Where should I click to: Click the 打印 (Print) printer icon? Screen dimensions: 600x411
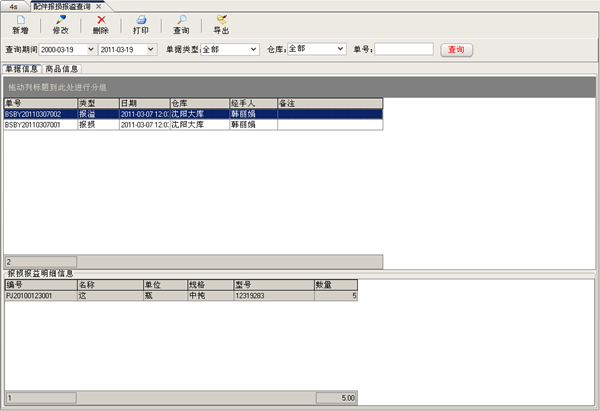coord(141,21)
